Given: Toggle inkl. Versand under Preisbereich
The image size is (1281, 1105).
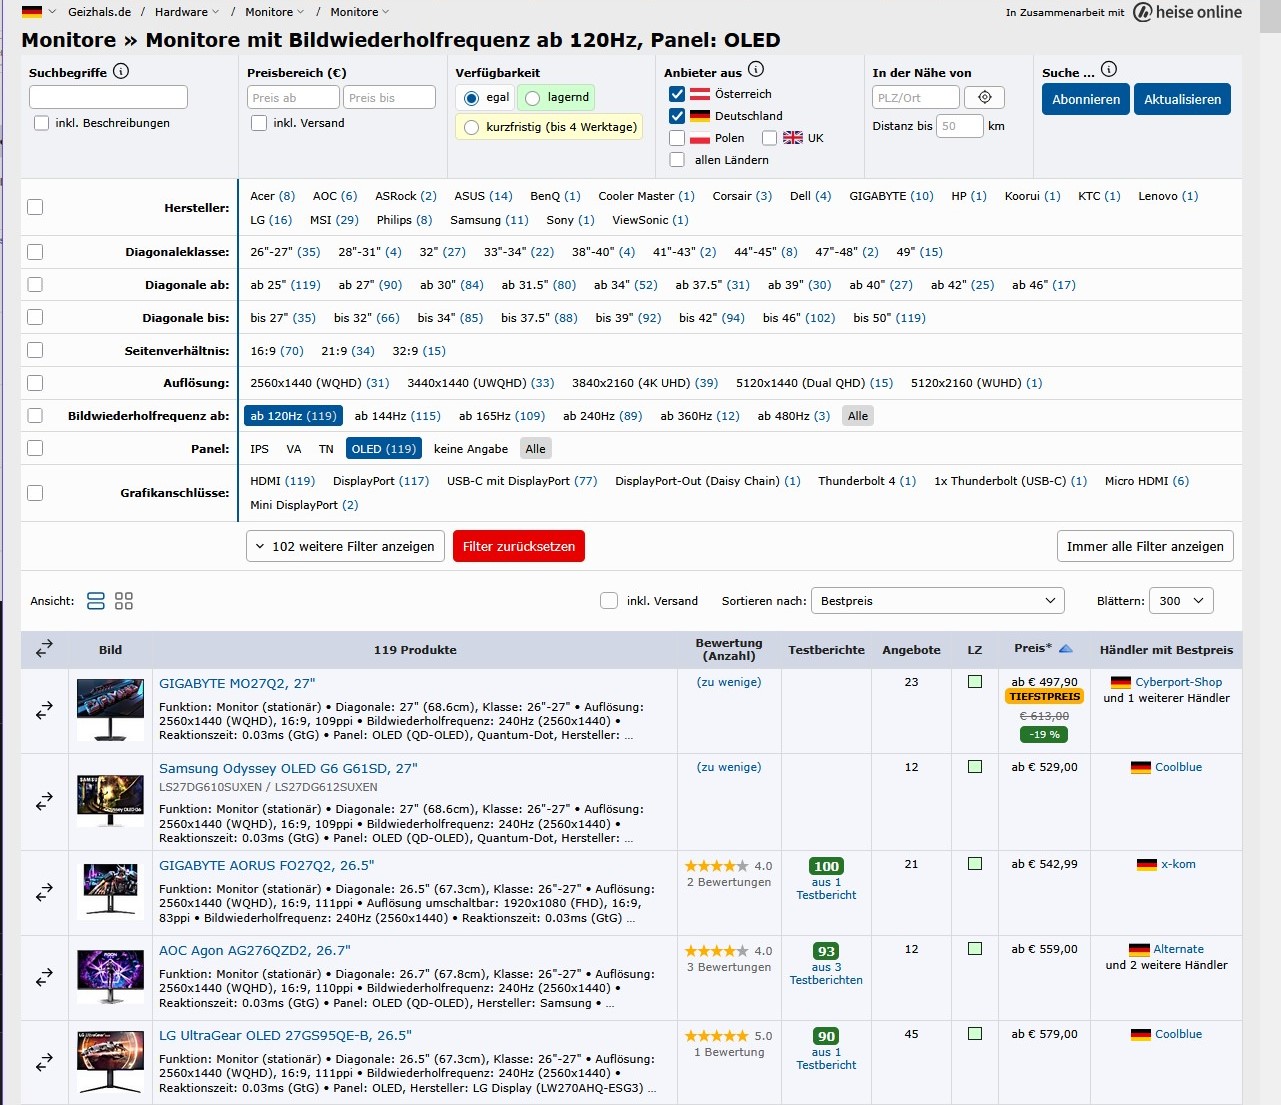Looking at the screenshot, I should coord(259,123).
